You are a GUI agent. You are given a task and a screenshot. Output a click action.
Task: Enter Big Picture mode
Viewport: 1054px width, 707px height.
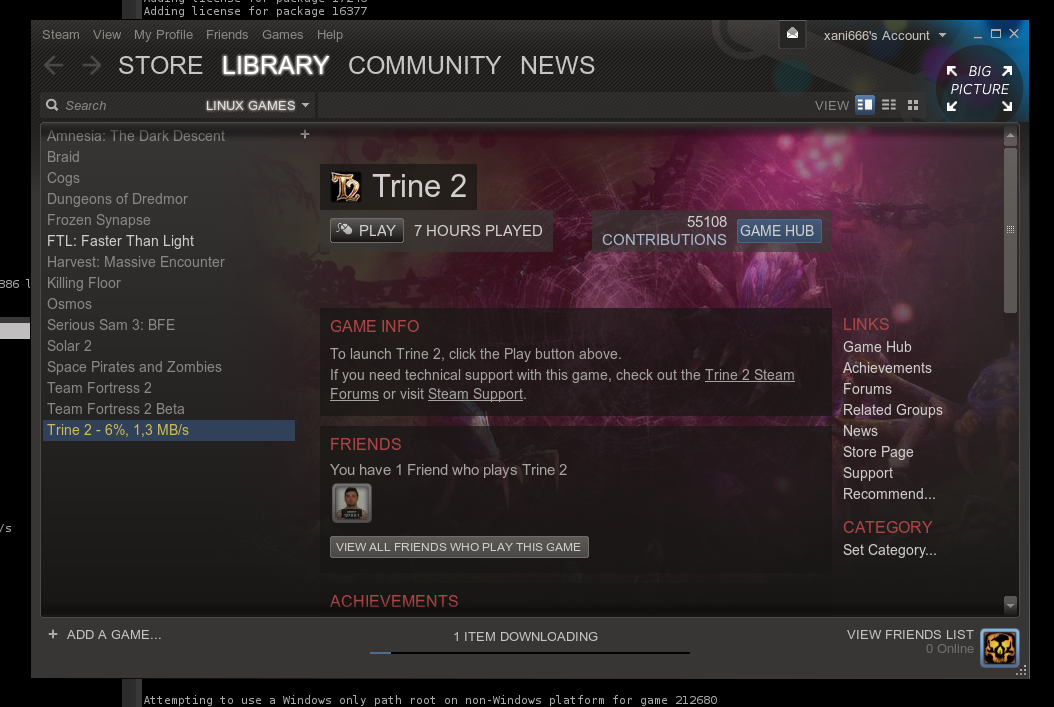(979, 88)
